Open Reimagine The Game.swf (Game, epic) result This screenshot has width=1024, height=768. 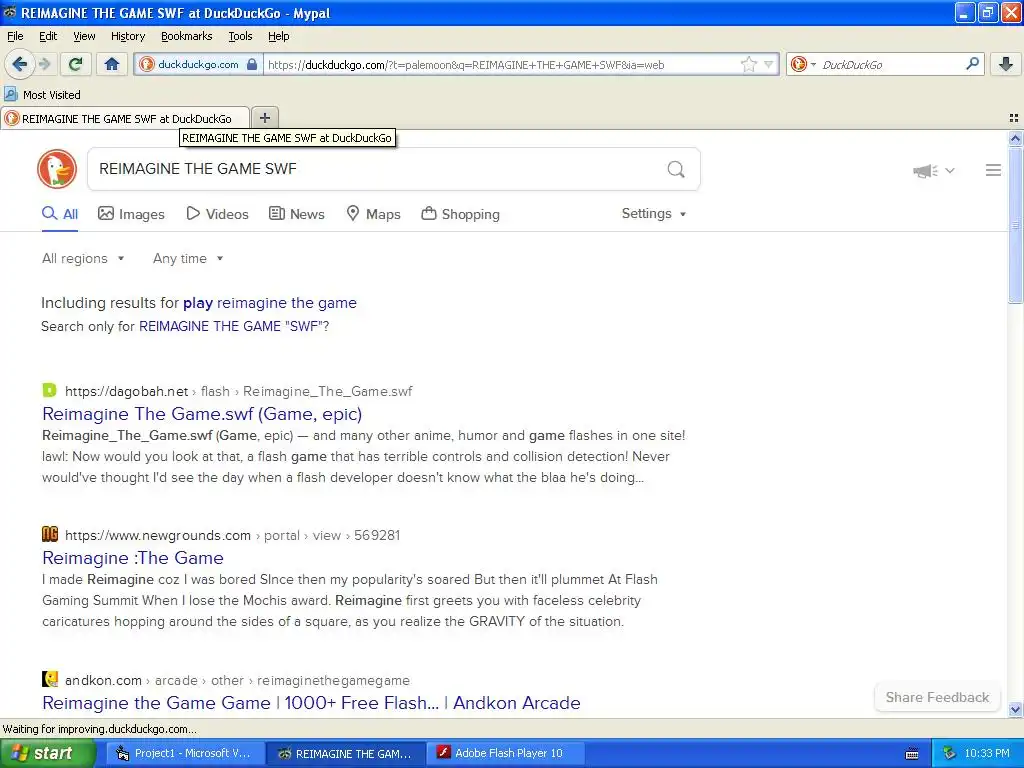tap(202, 414)
